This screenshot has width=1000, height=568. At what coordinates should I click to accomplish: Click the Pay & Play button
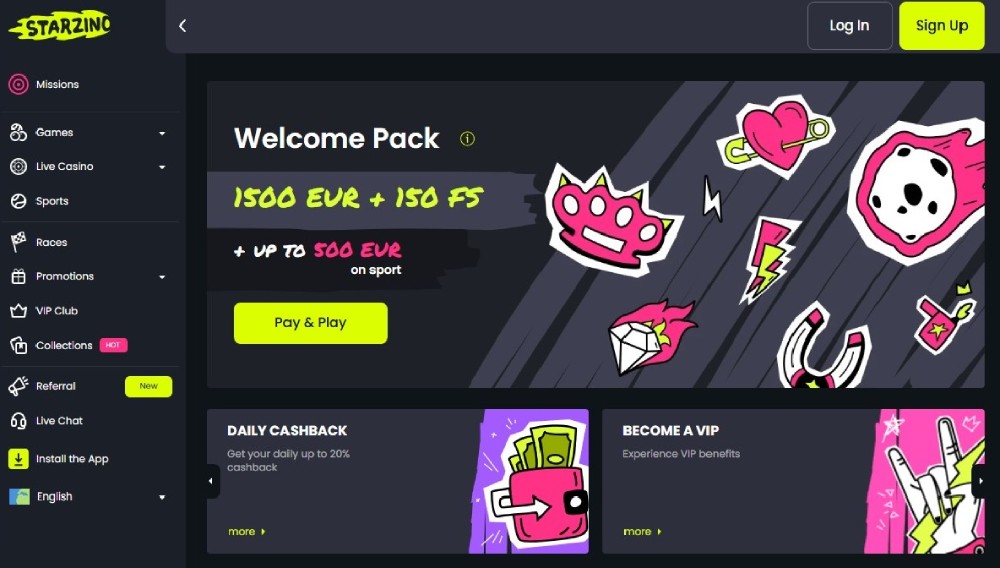(311, 323)
